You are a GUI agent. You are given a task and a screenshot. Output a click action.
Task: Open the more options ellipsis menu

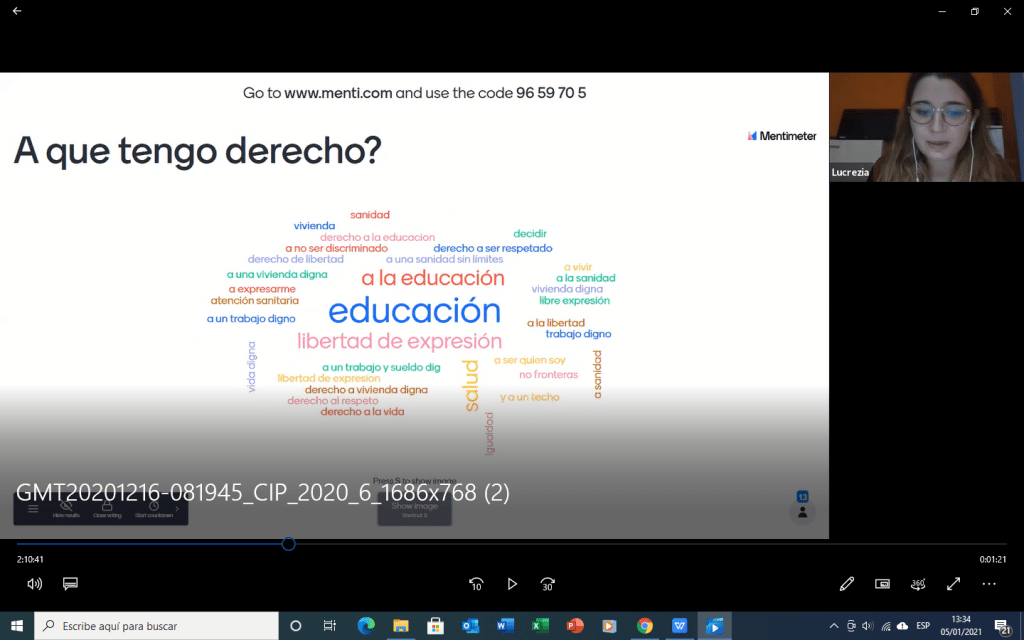(x=989, y=583)
